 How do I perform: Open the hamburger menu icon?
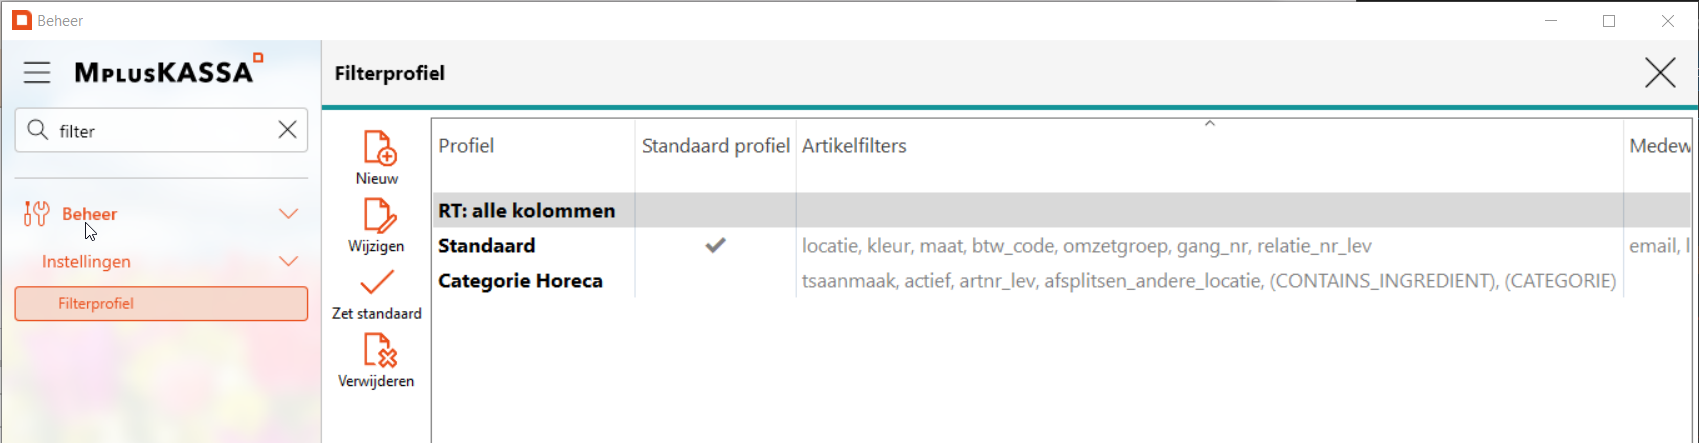point(37,72)
